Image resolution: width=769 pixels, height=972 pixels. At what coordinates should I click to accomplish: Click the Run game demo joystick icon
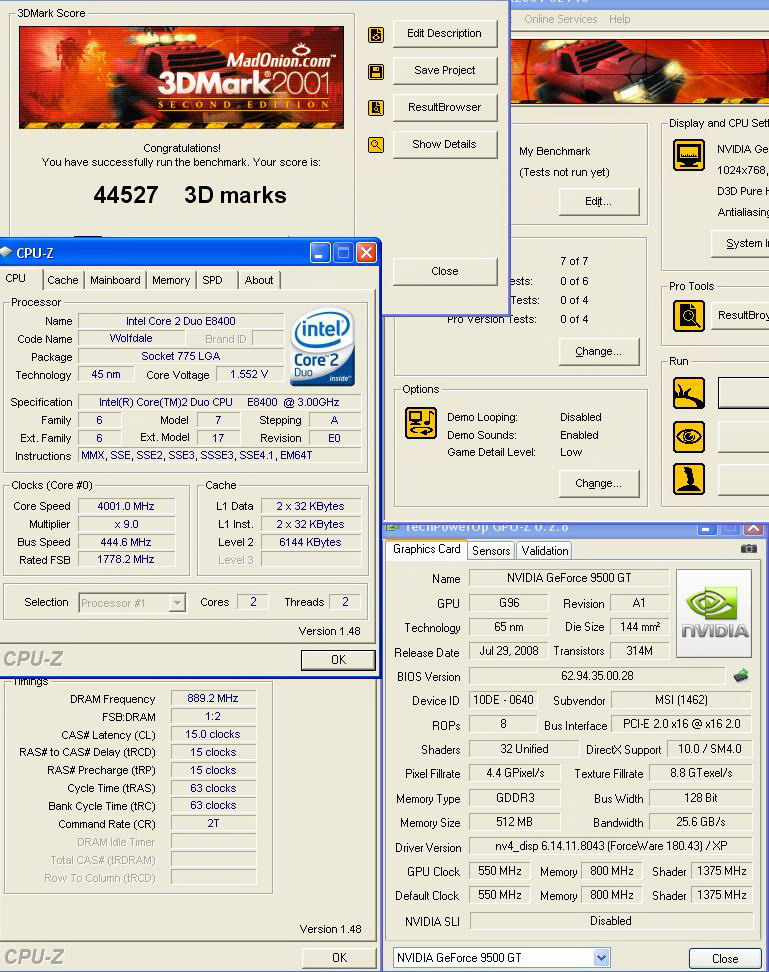point(688,479)
